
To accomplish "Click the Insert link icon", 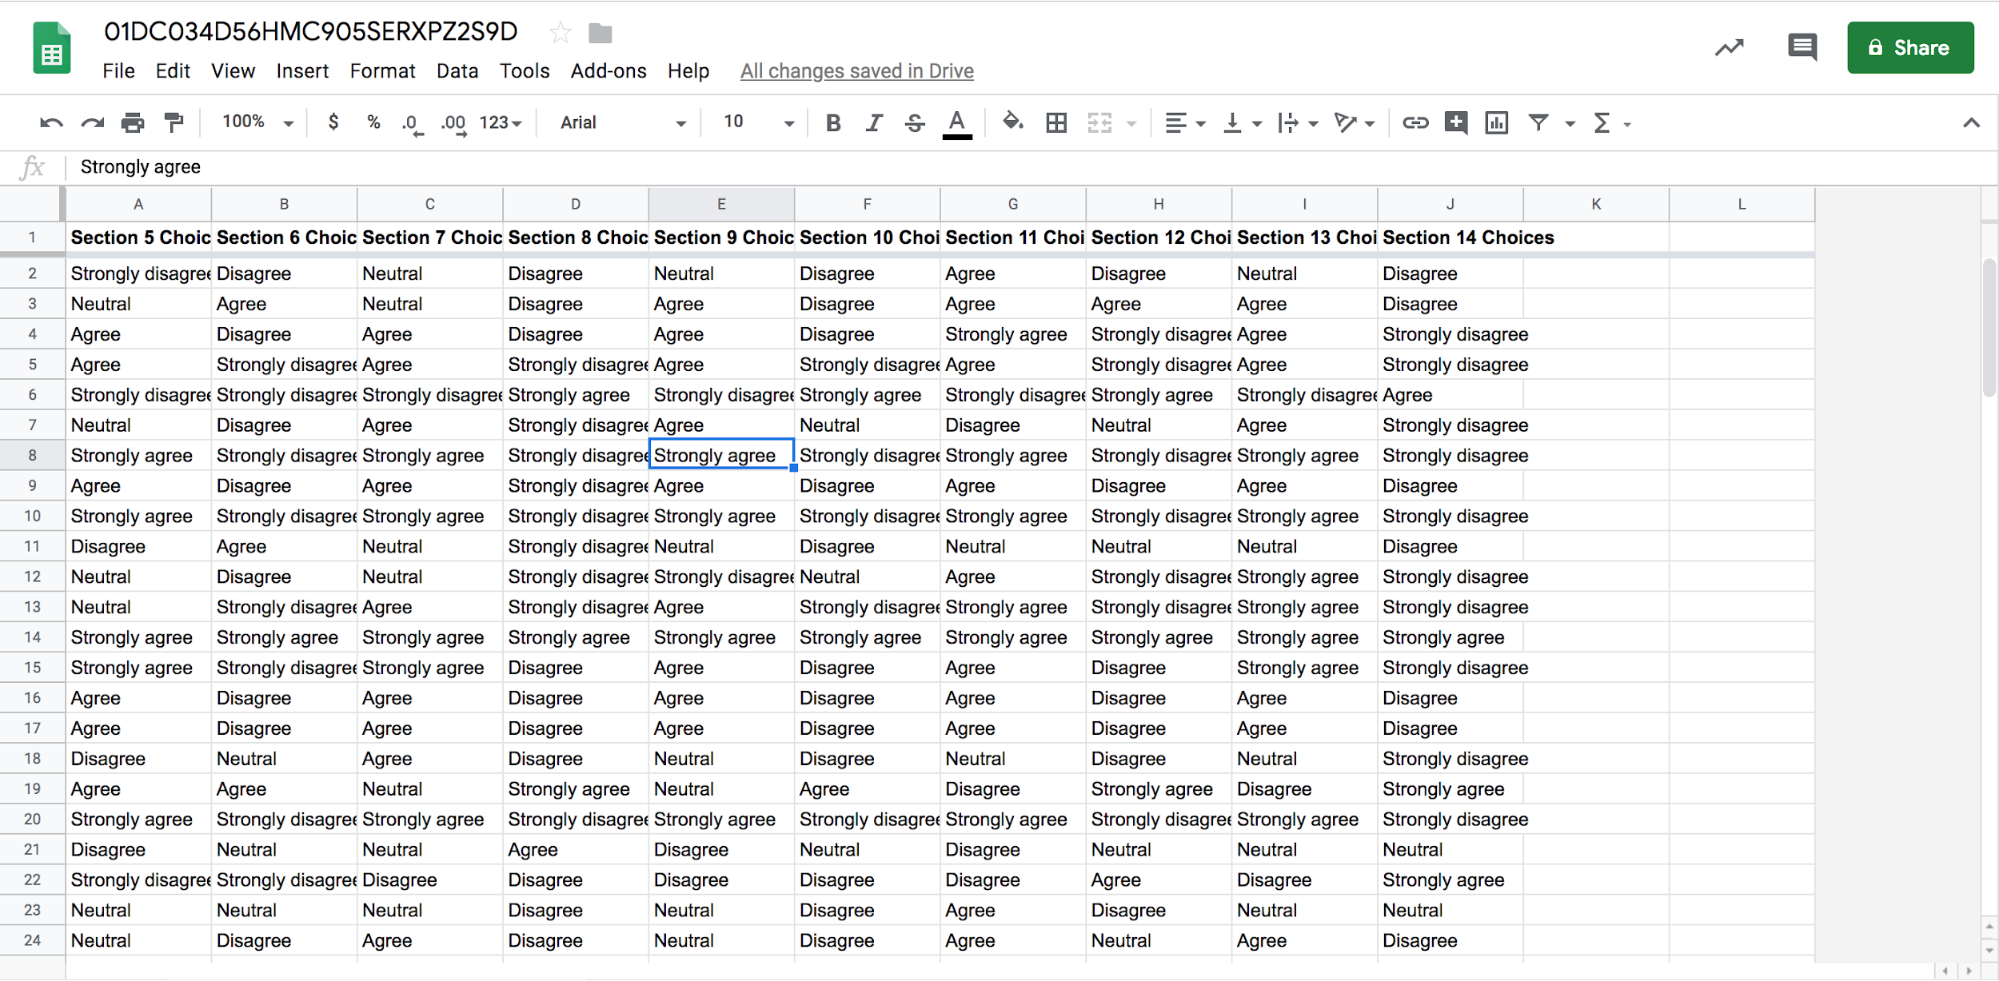I will pos(1415,123).
